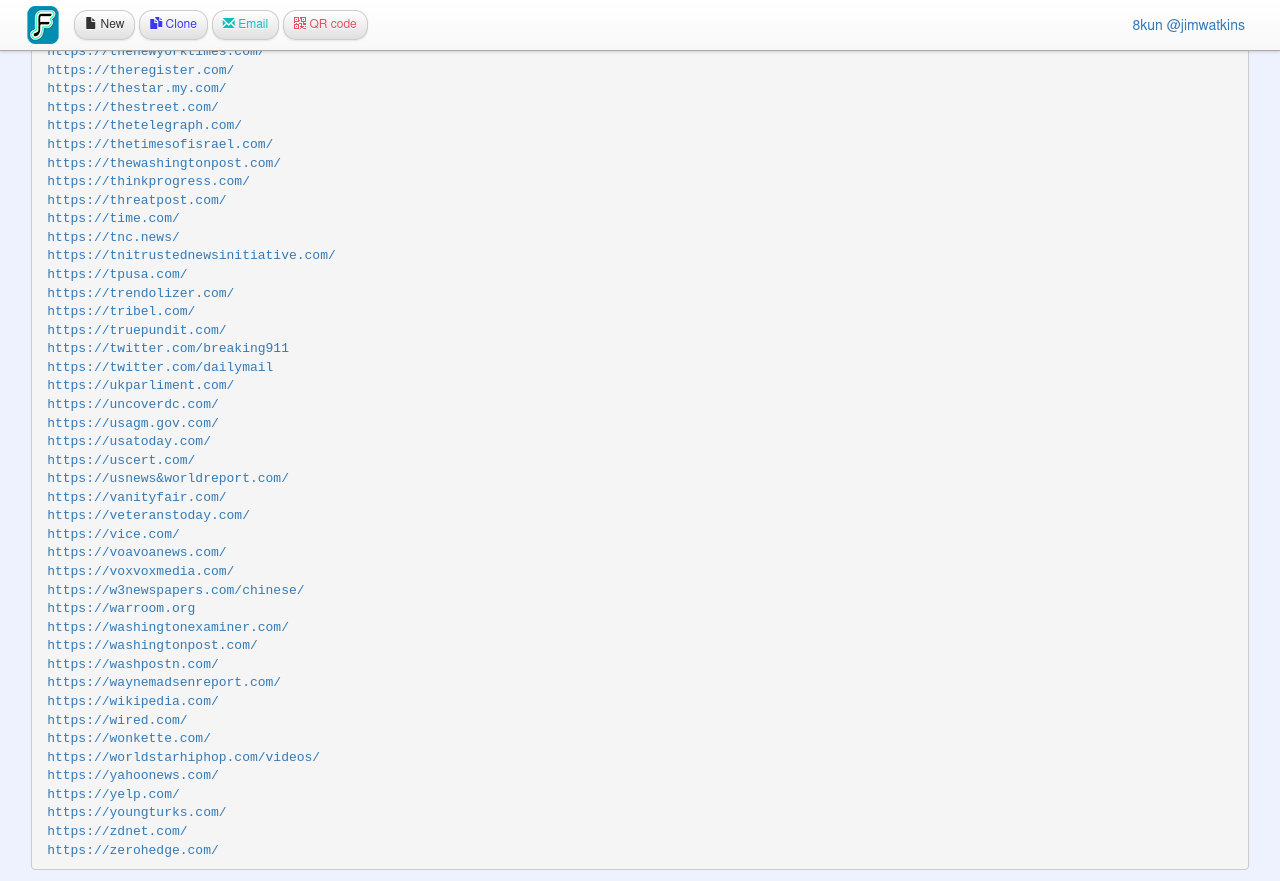Open twitter.com/dailymail link

(160, 367)
